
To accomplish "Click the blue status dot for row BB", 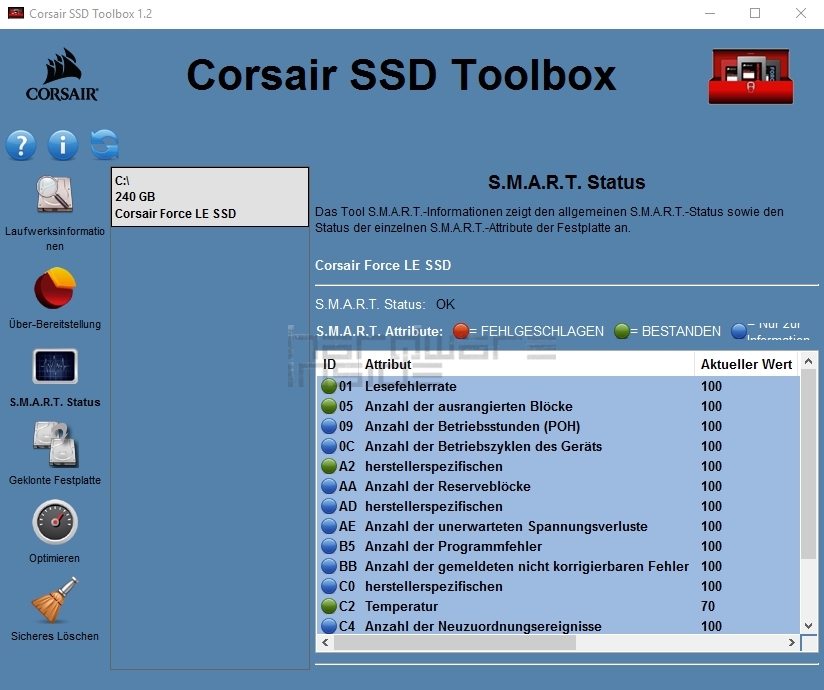I will (329, 566).
